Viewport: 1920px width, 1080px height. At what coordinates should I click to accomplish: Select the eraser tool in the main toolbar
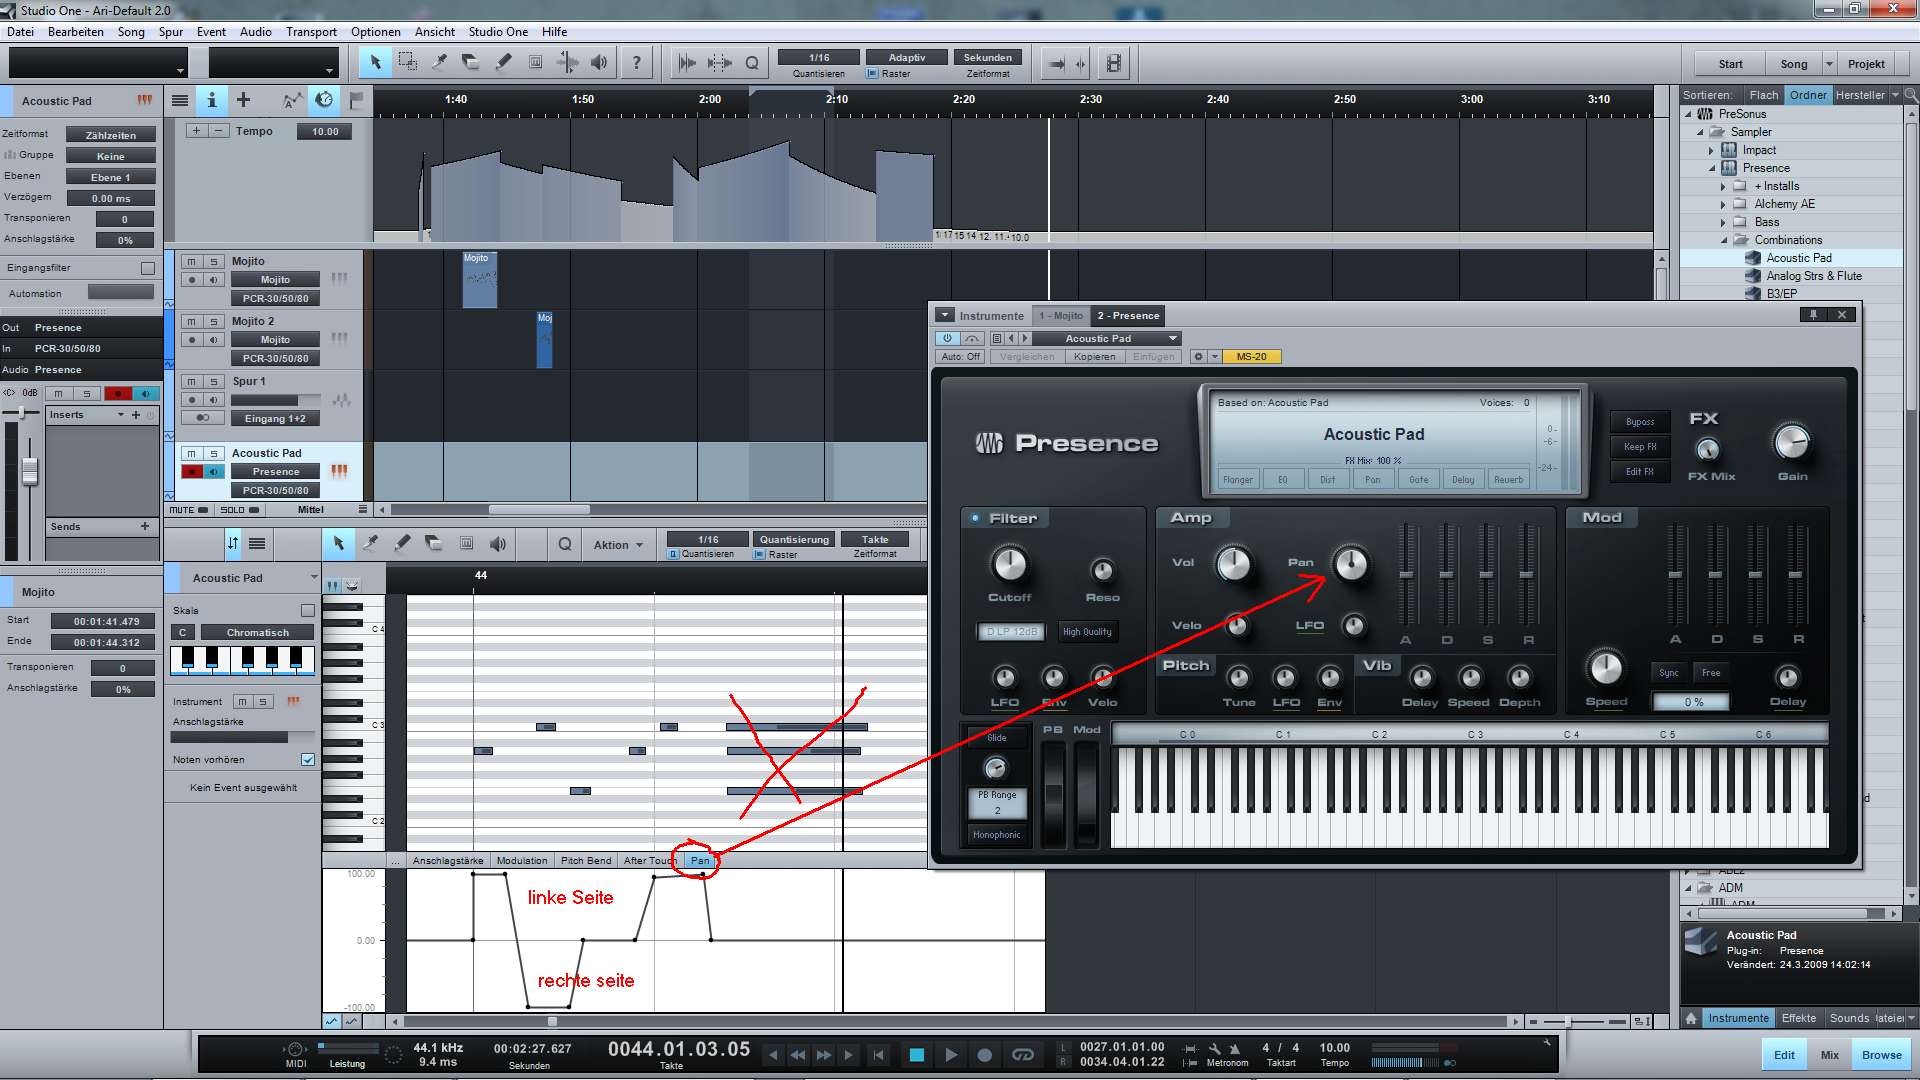(471, 62)
